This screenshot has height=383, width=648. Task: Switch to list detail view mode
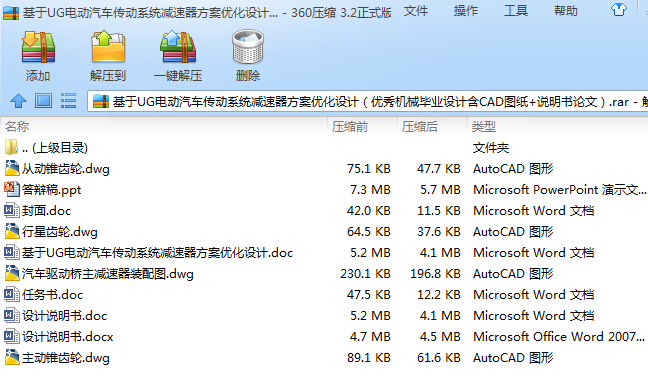[68, 101]
